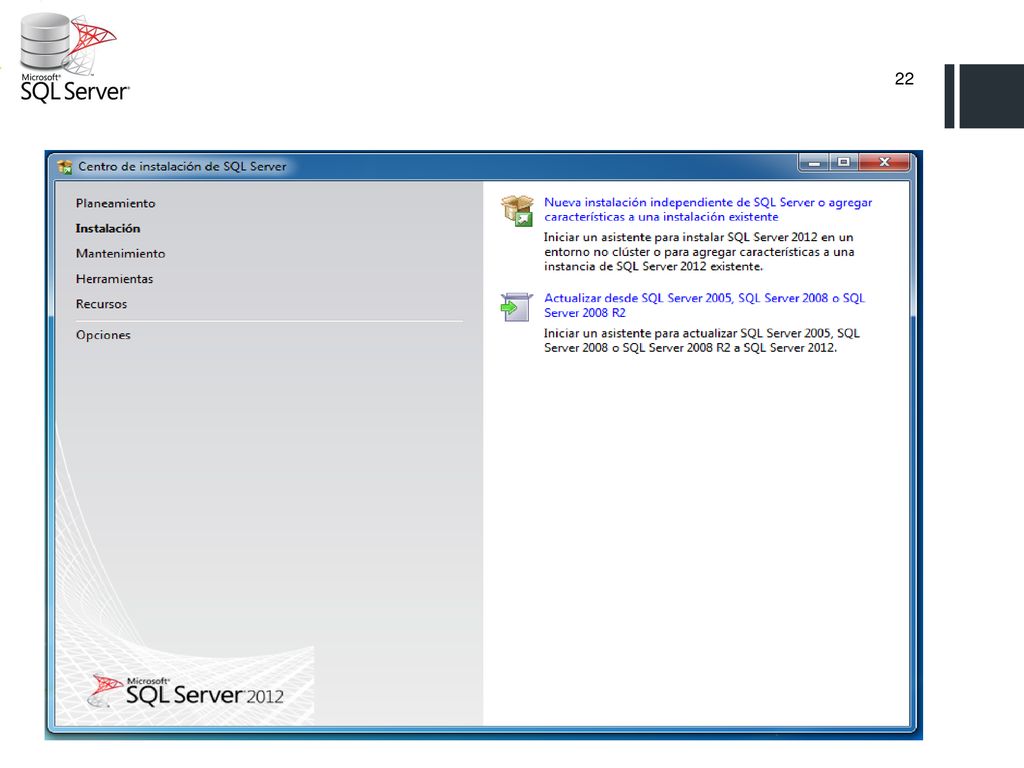The height and width of the screenshot is (768, 1024).
Task: Click the slide number 22
Action: pos(904,79)
